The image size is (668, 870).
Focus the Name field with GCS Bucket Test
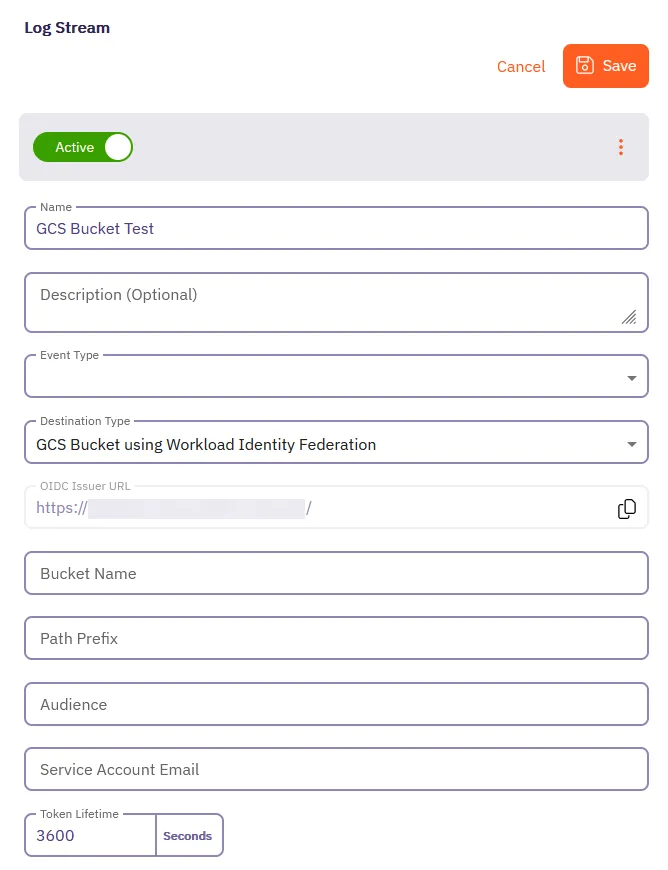(336, 228)
